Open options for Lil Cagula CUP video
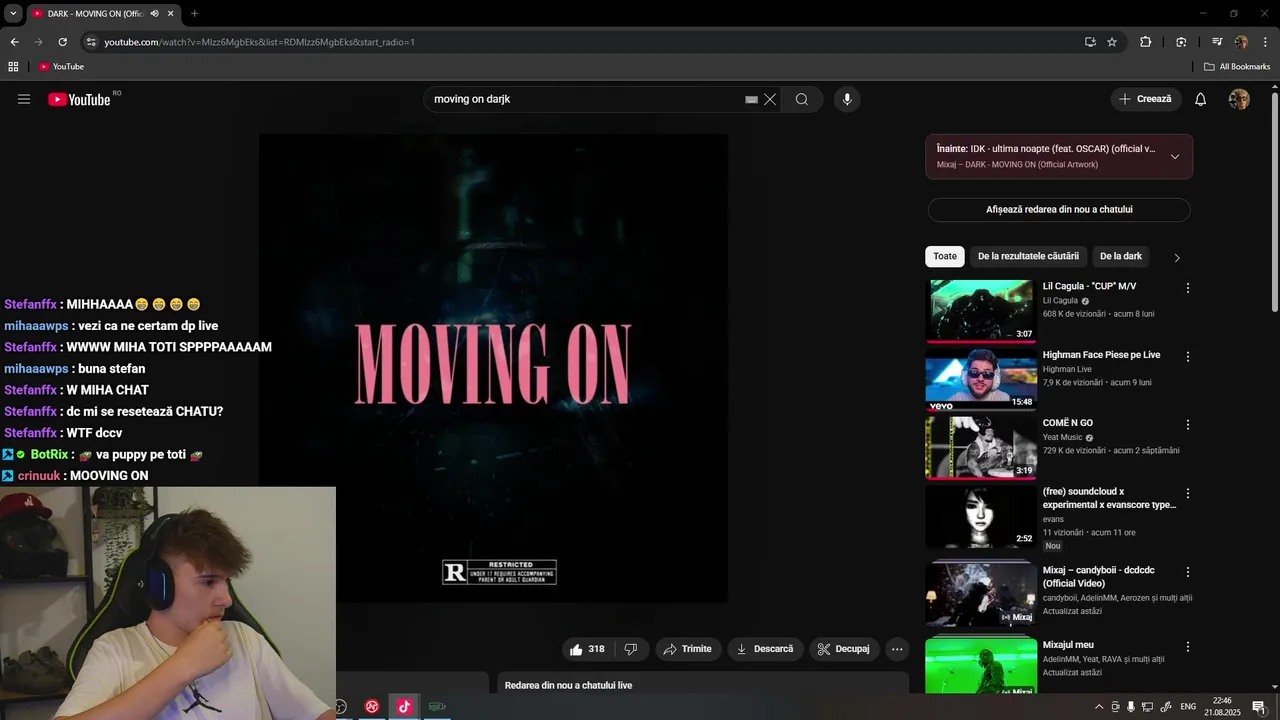This screenshot has width=1280, height=720. click(x=1188, y=288)
